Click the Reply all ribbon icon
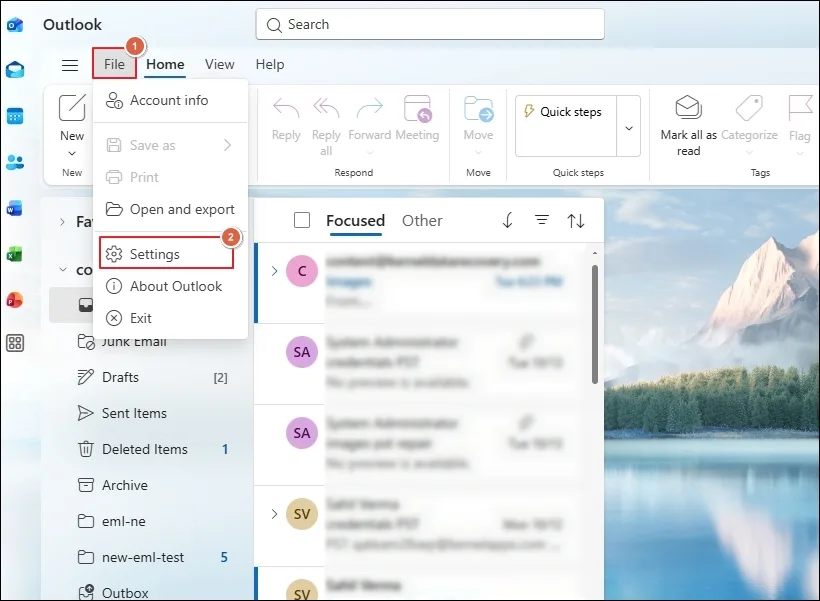Image resolution: width=820 pixels, height=601 pixels. (326, 109)
